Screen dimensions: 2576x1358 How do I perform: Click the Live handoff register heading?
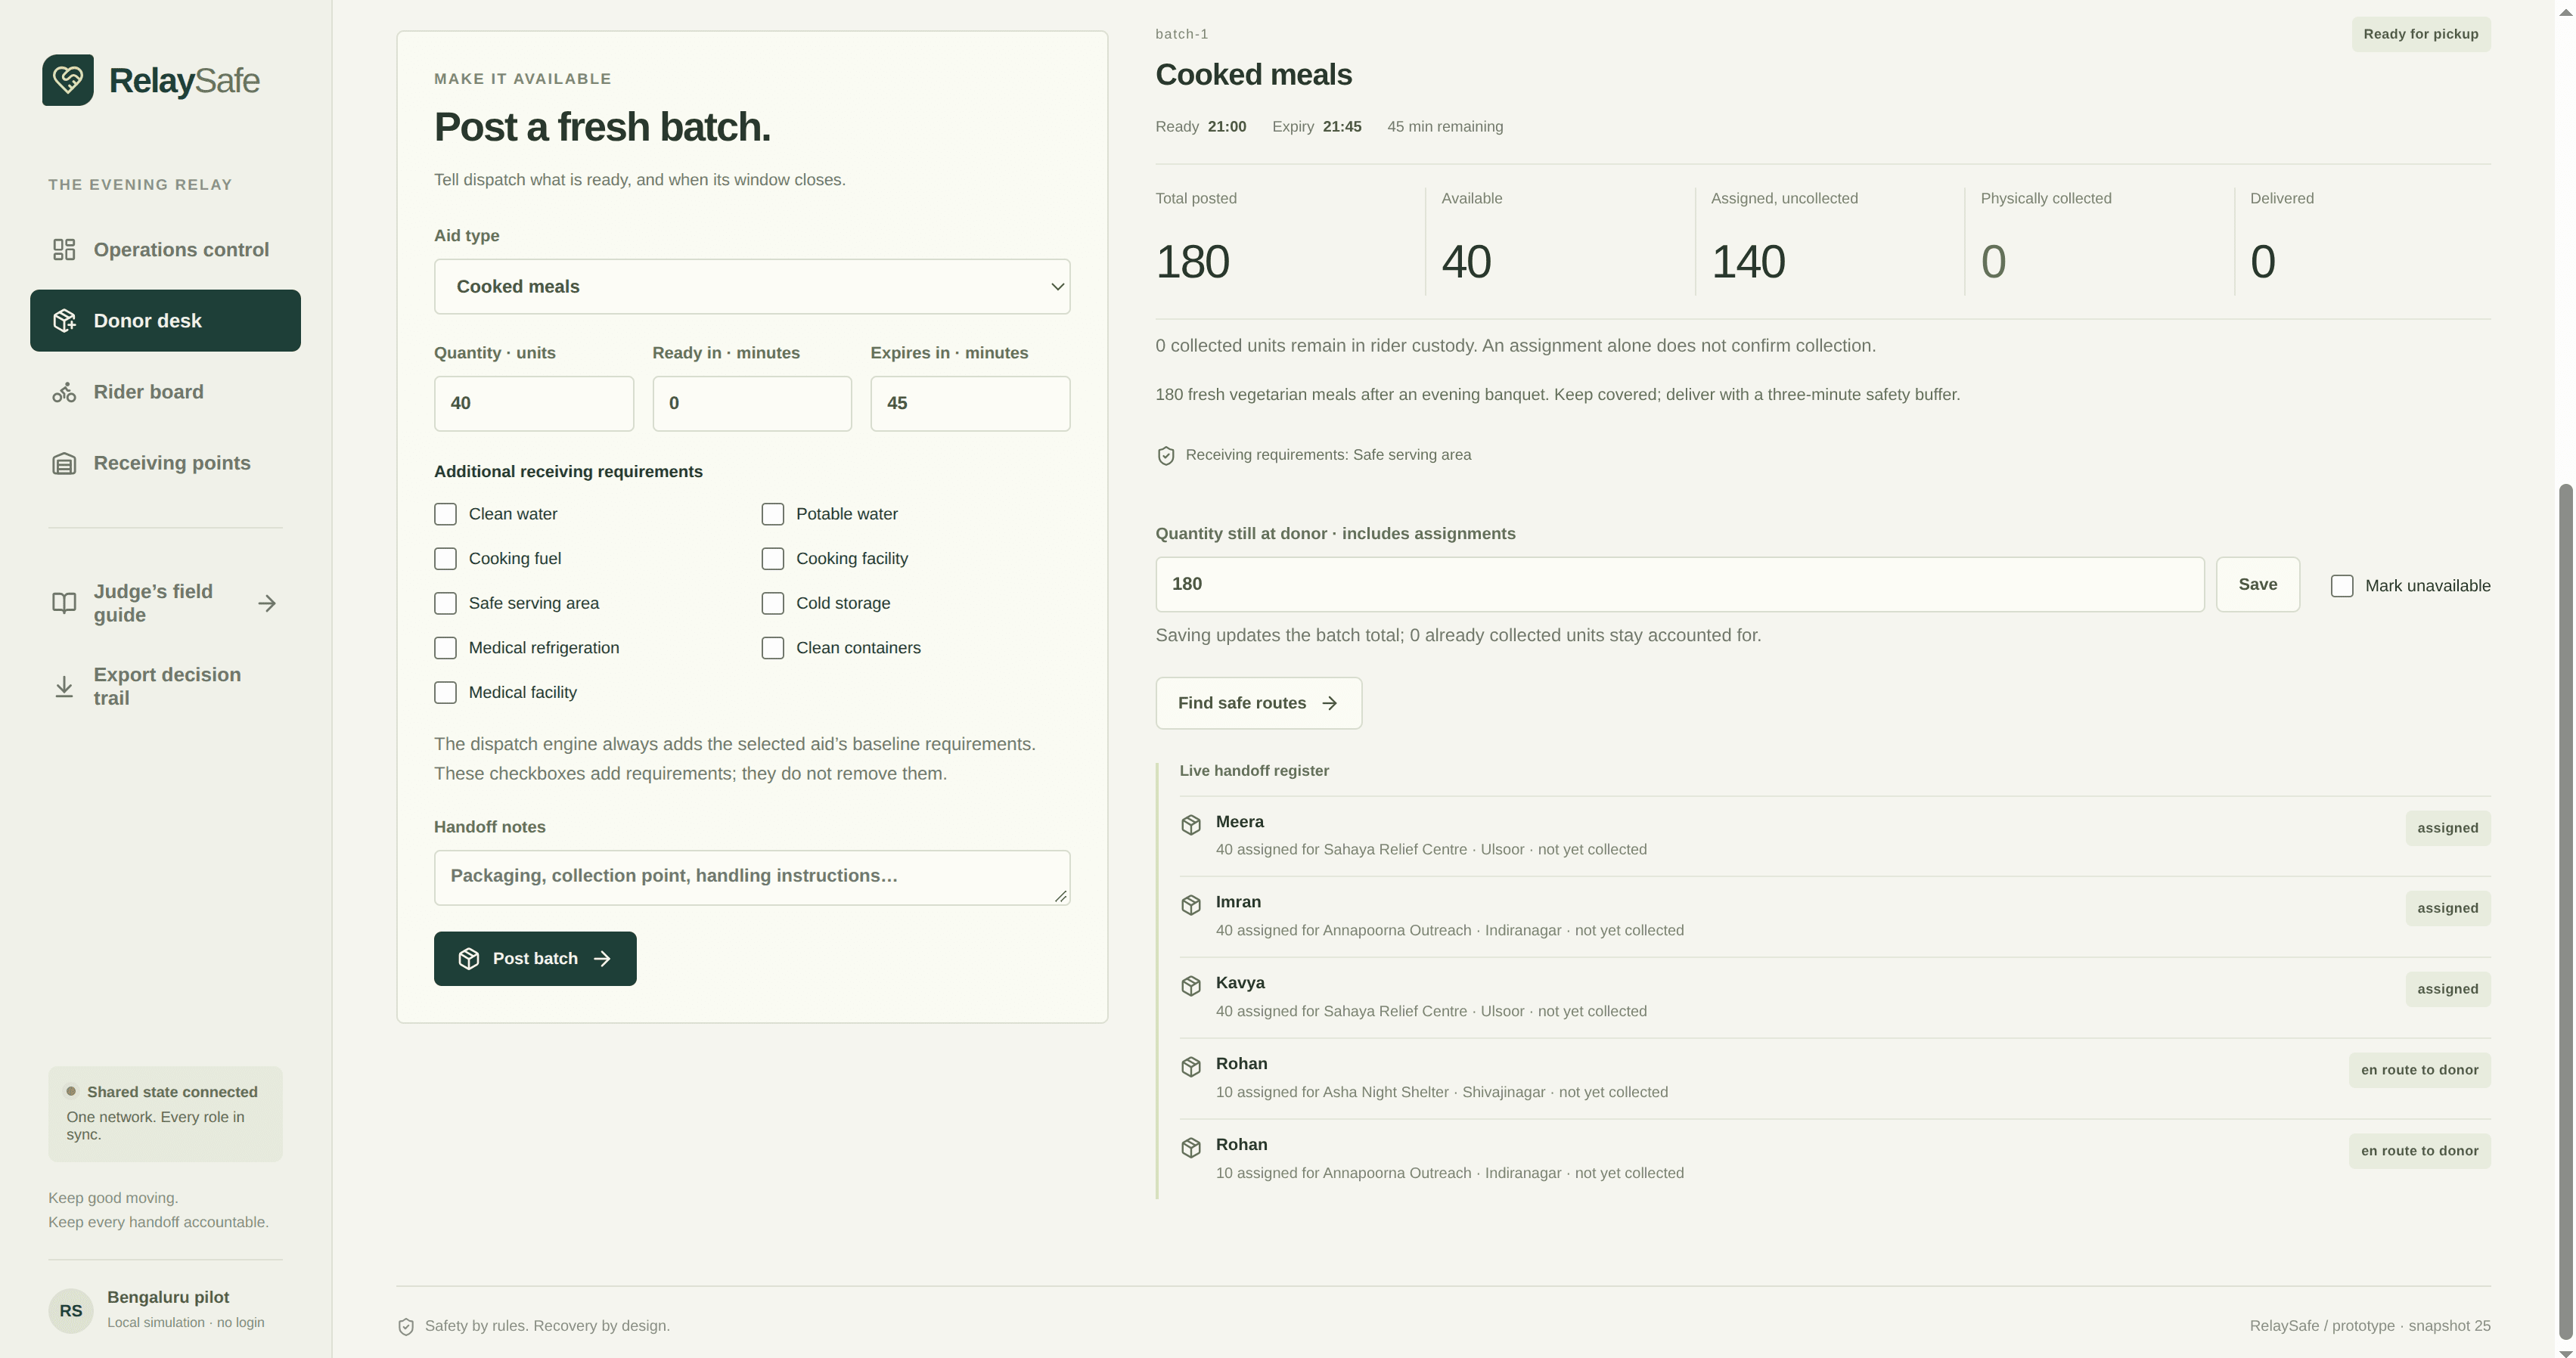pyautogui.click(x=1254, y=771)
